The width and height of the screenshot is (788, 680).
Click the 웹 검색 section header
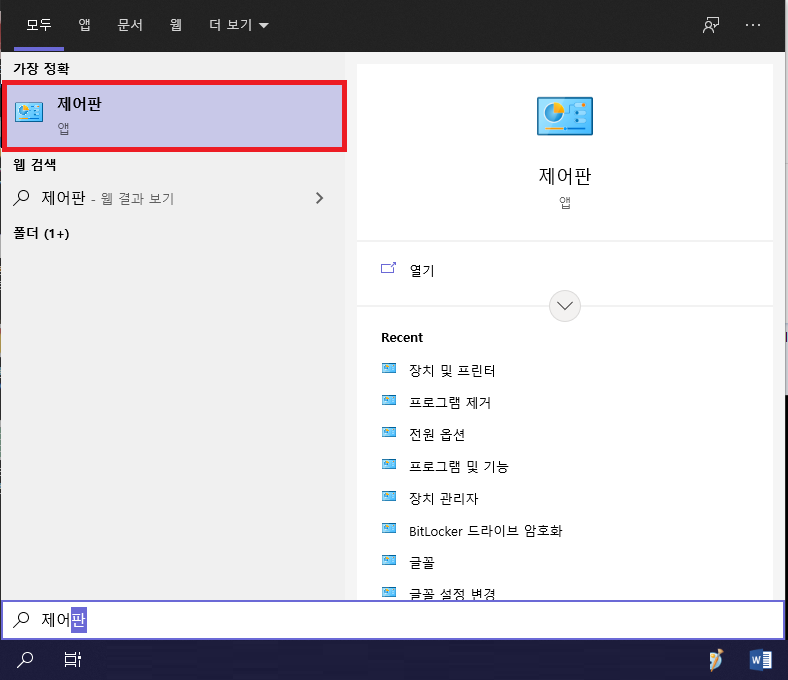(35, 164)
